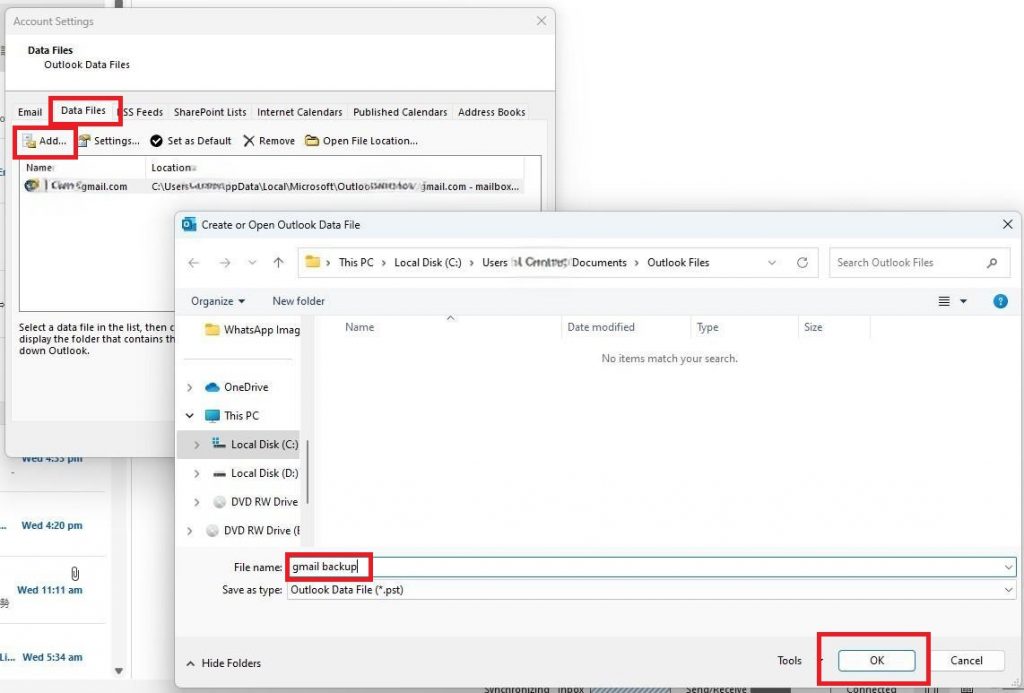Open data file Settings
Image resolution: width=1024 pixels, height=693 pixels.
pos(110,140)
